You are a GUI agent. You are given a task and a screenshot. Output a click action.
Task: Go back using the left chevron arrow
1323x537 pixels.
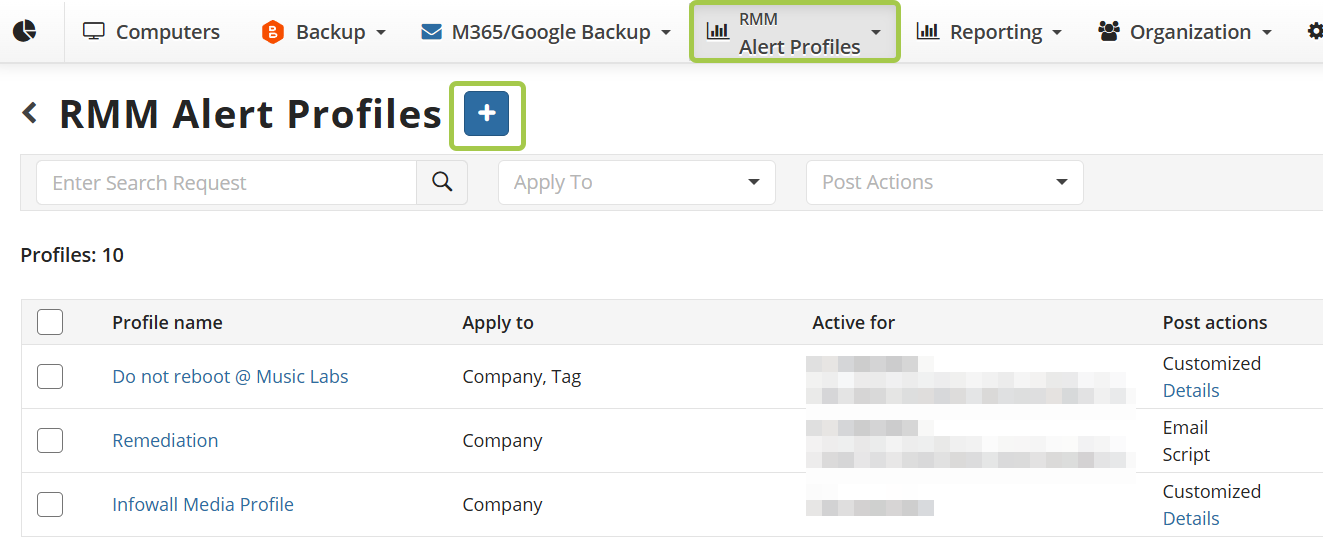pyautogui.click(x=30, y=113)
